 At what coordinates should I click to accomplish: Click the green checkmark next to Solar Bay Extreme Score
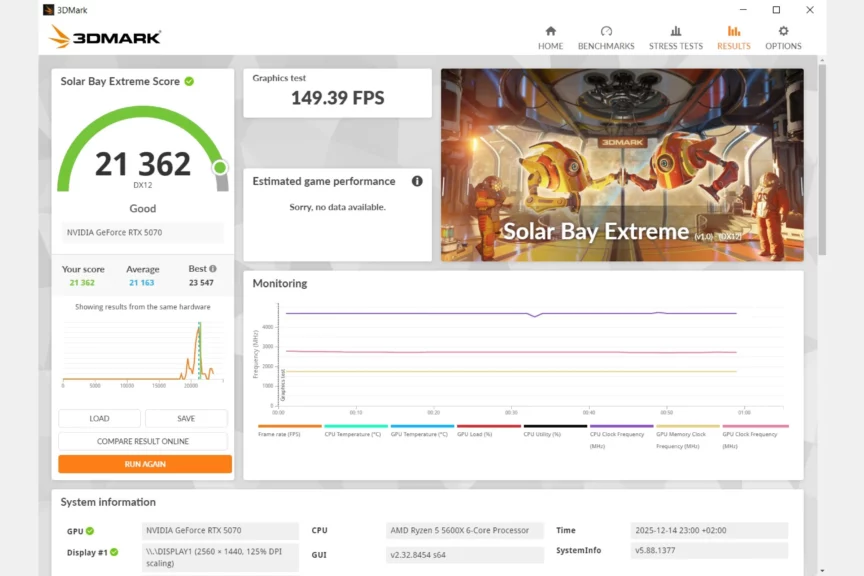click(189, 81)
